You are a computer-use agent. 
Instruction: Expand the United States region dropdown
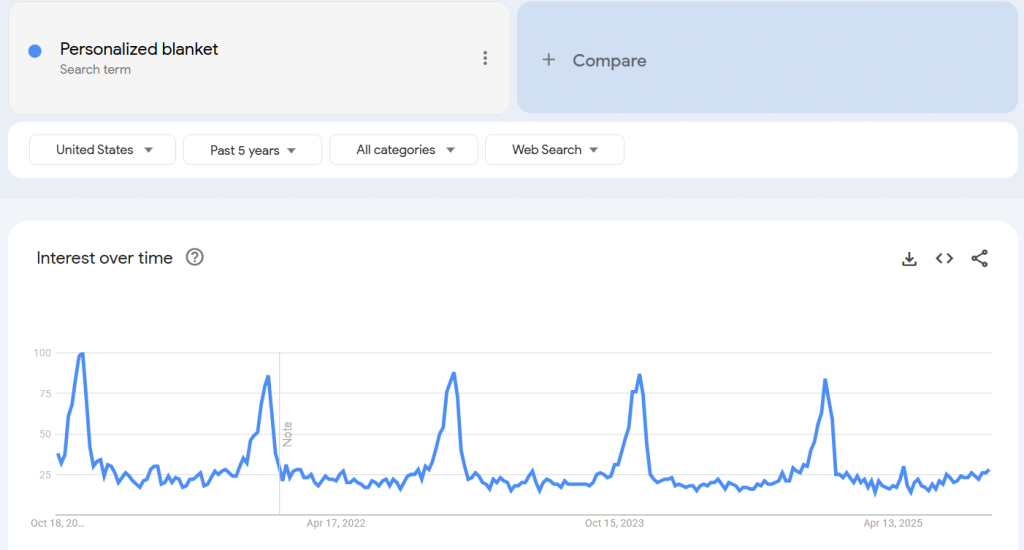coord(103,150)
